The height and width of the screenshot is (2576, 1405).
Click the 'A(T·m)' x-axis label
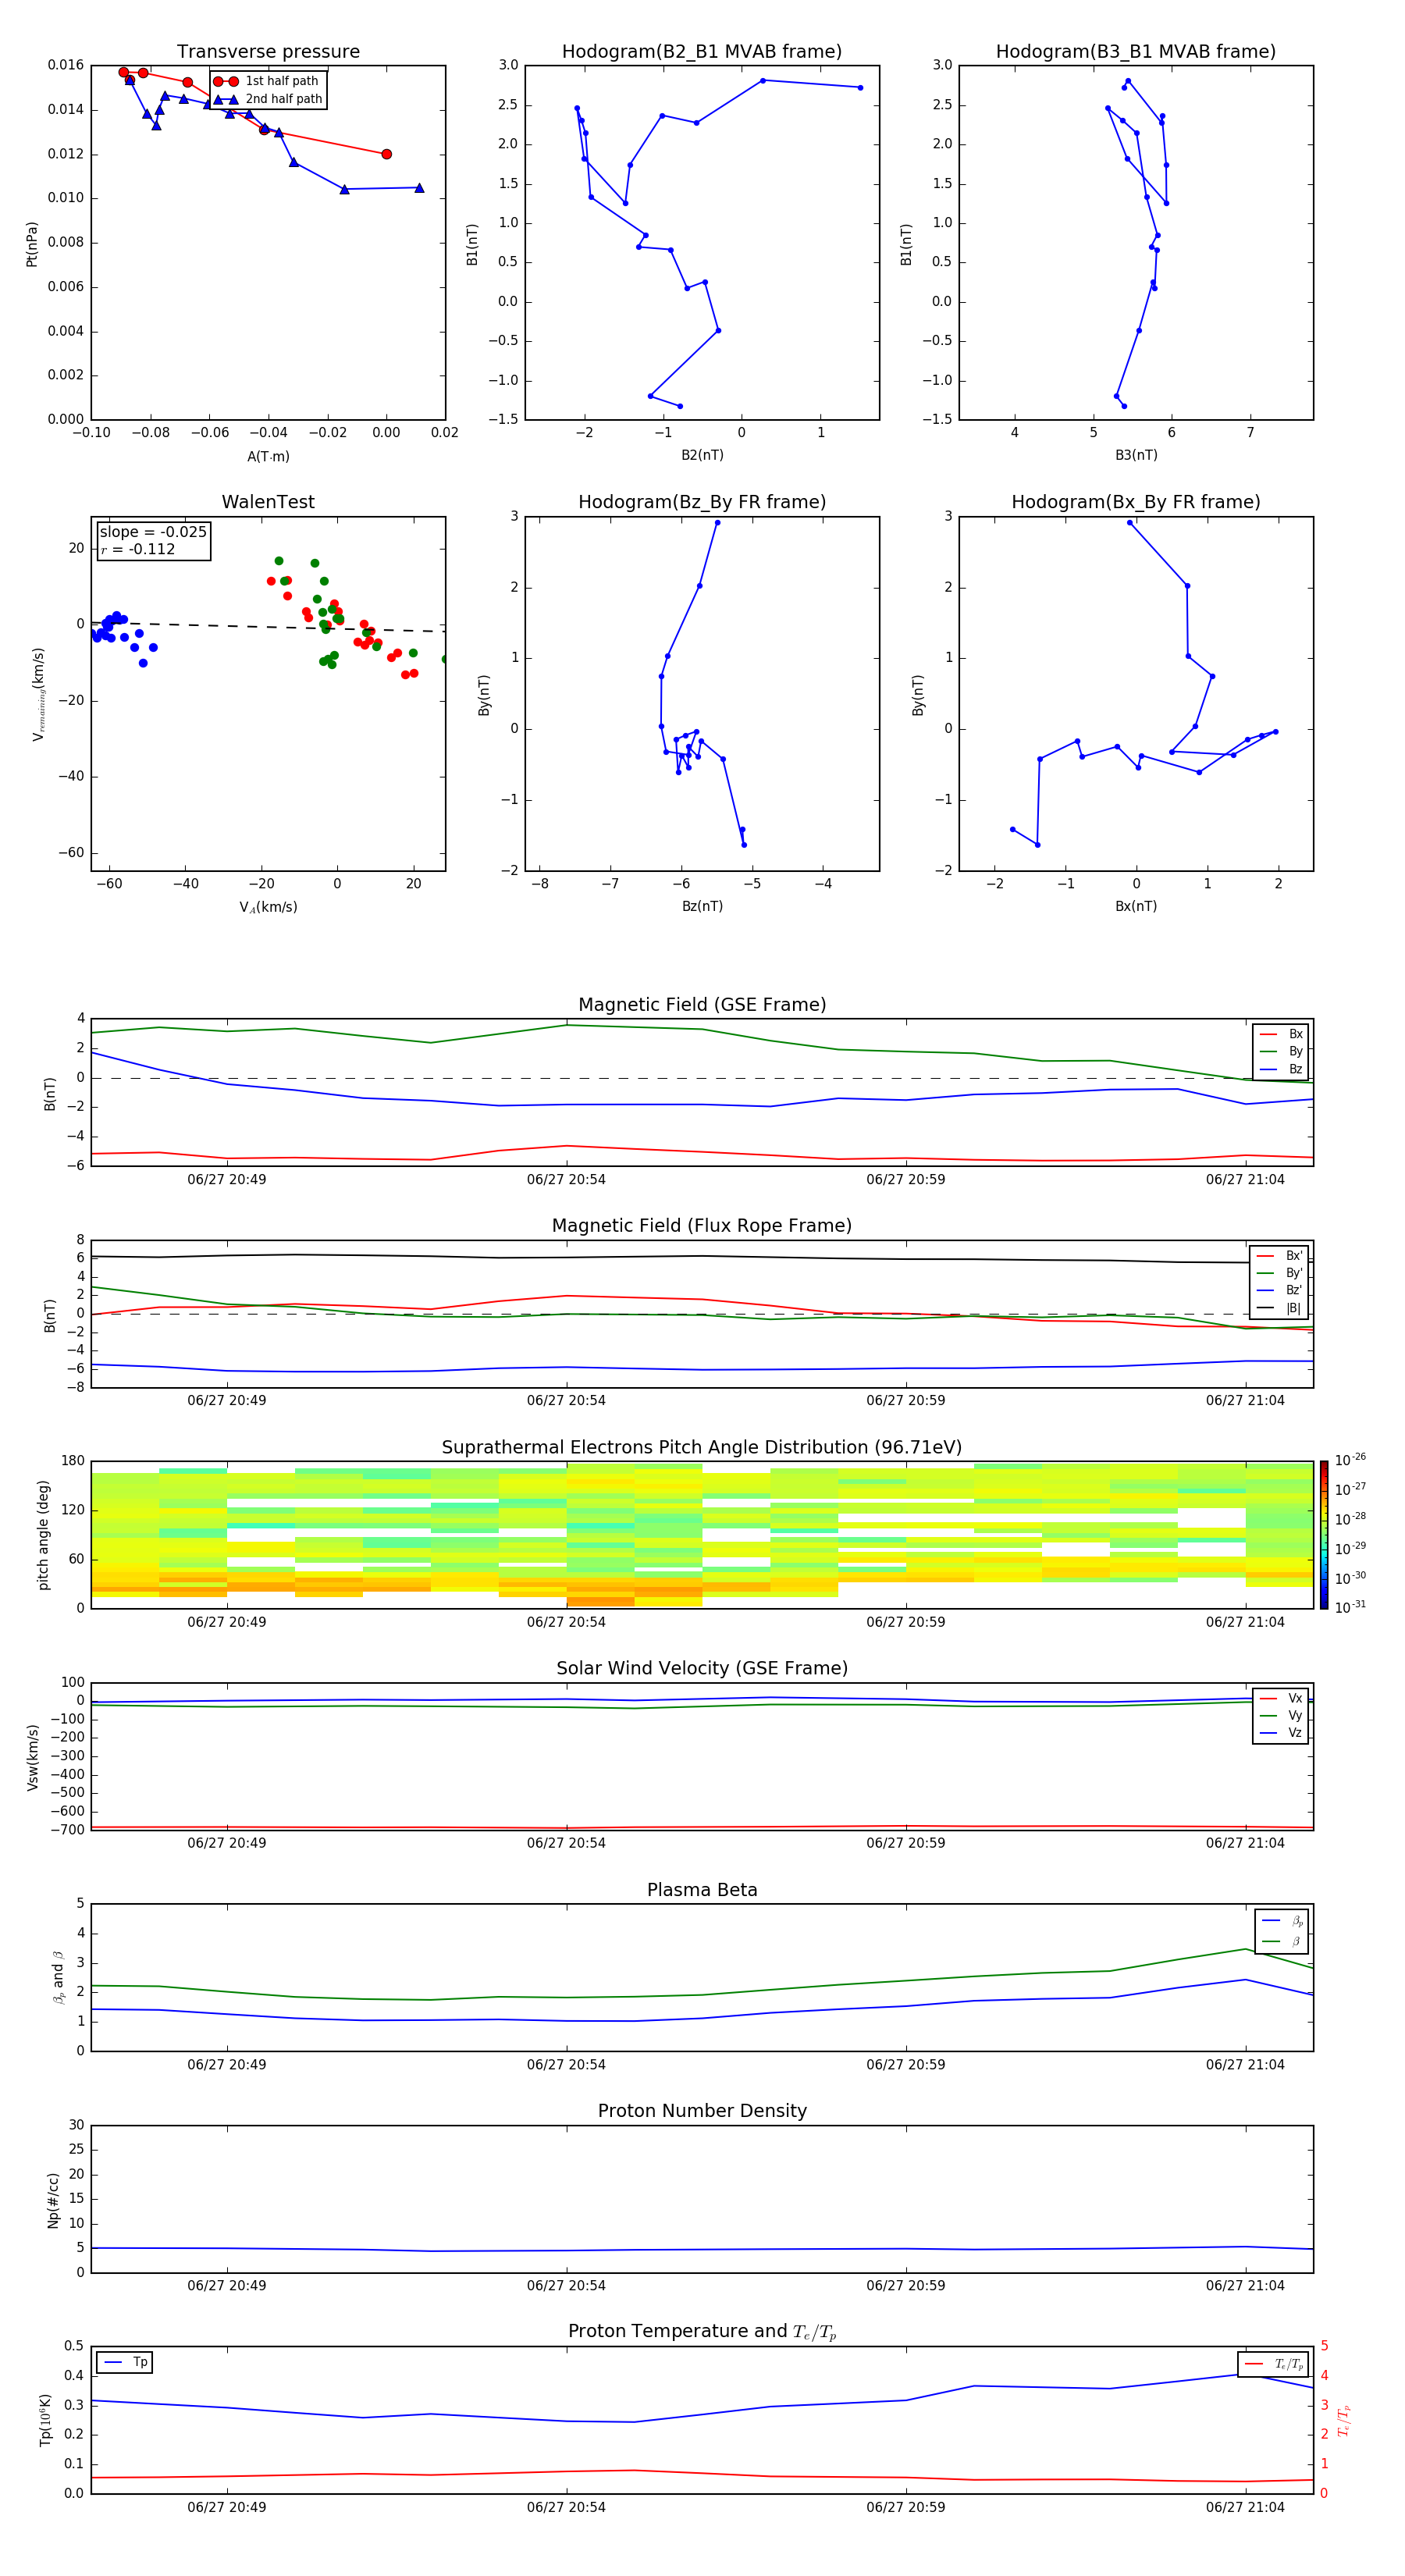tap(268, 456)
